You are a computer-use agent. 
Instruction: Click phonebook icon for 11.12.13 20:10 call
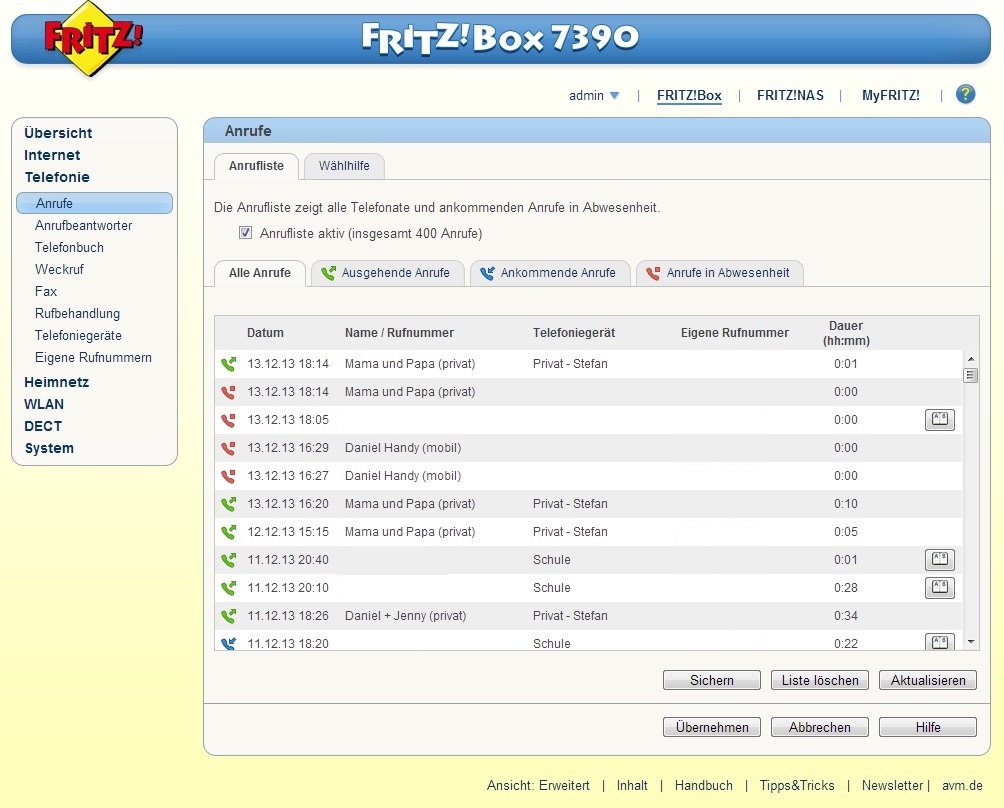pos(940,588)
